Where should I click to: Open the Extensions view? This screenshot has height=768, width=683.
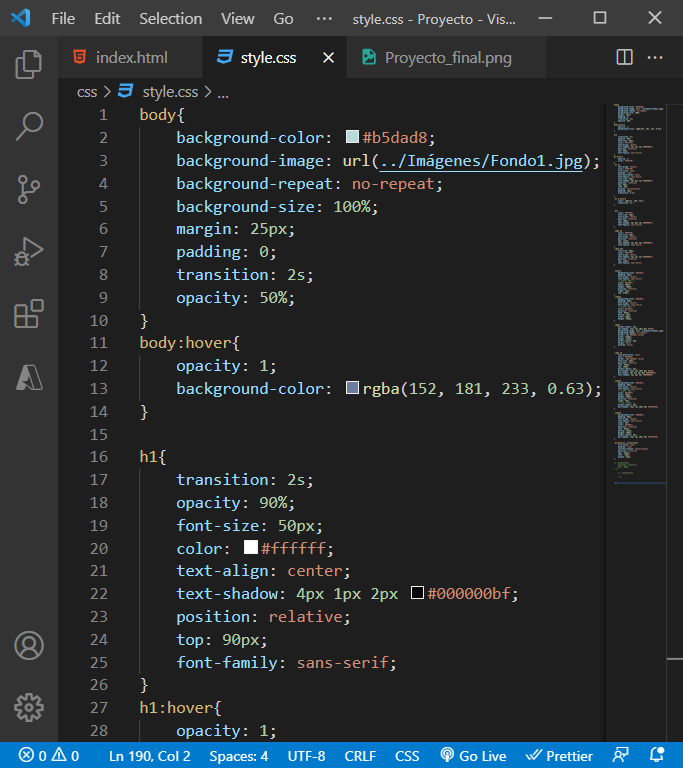(x=28, y=314)
